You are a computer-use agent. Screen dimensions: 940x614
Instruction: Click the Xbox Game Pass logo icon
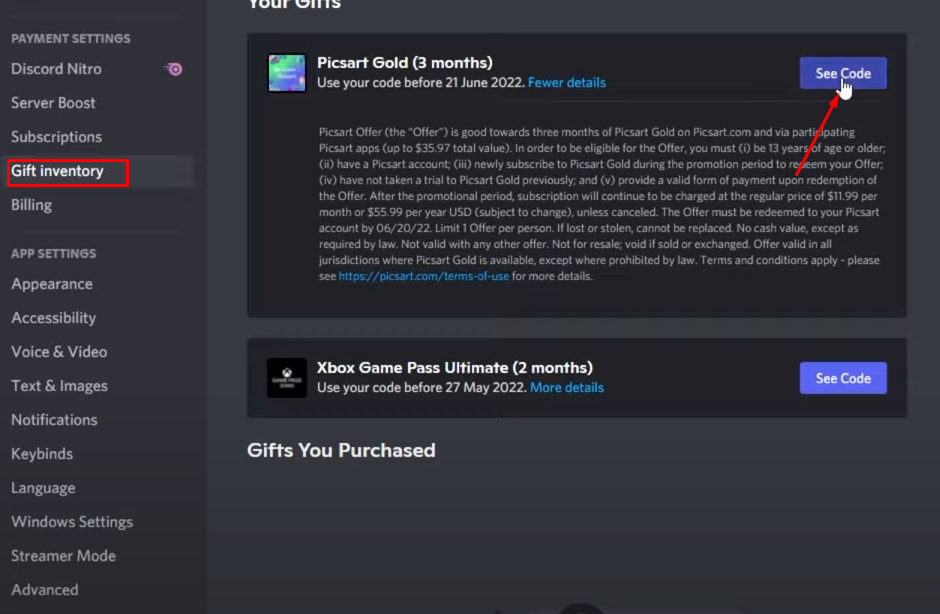[x=287, y=378]
